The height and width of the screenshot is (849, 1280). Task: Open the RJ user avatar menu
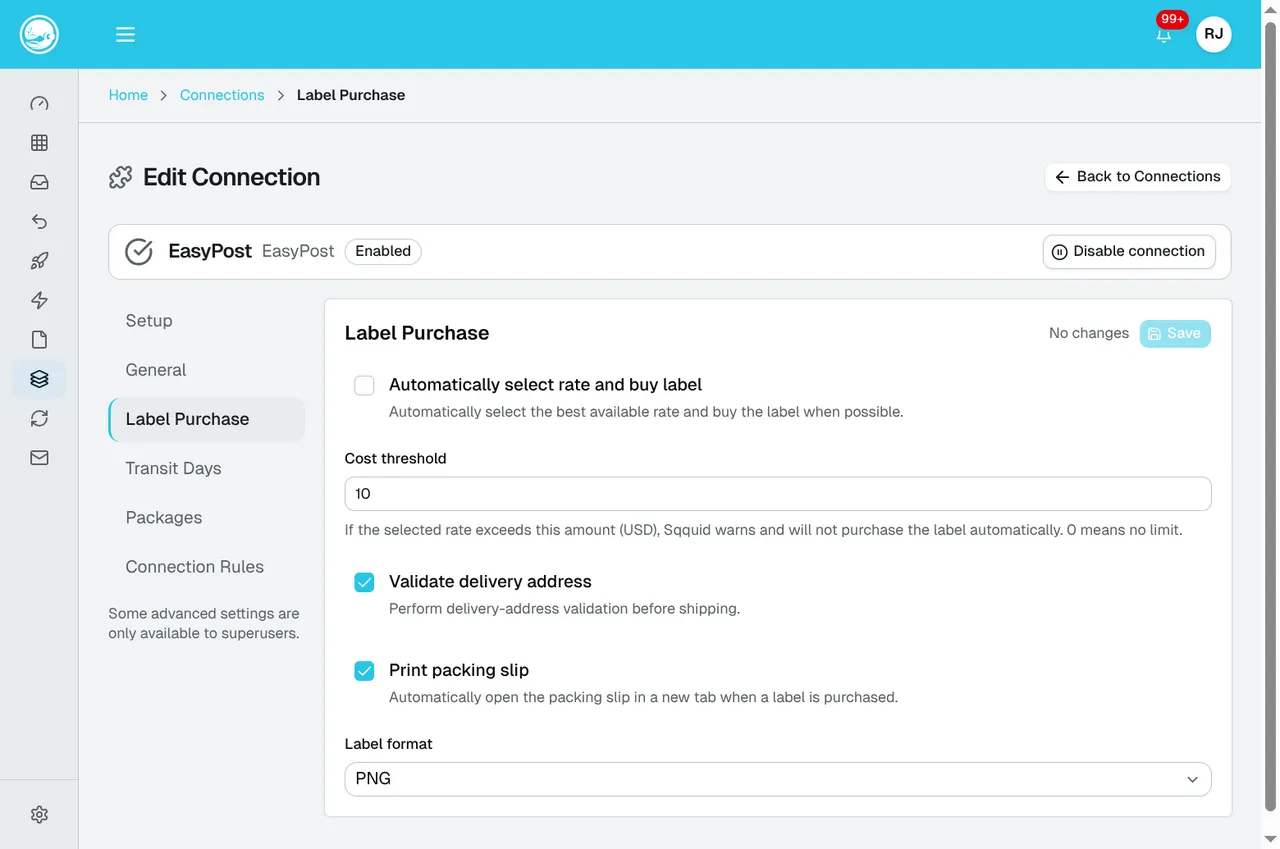point(1214,34)
